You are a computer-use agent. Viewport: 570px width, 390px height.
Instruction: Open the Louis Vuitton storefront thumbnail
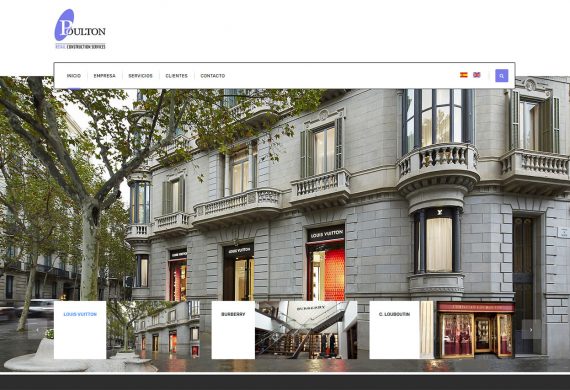153,330
